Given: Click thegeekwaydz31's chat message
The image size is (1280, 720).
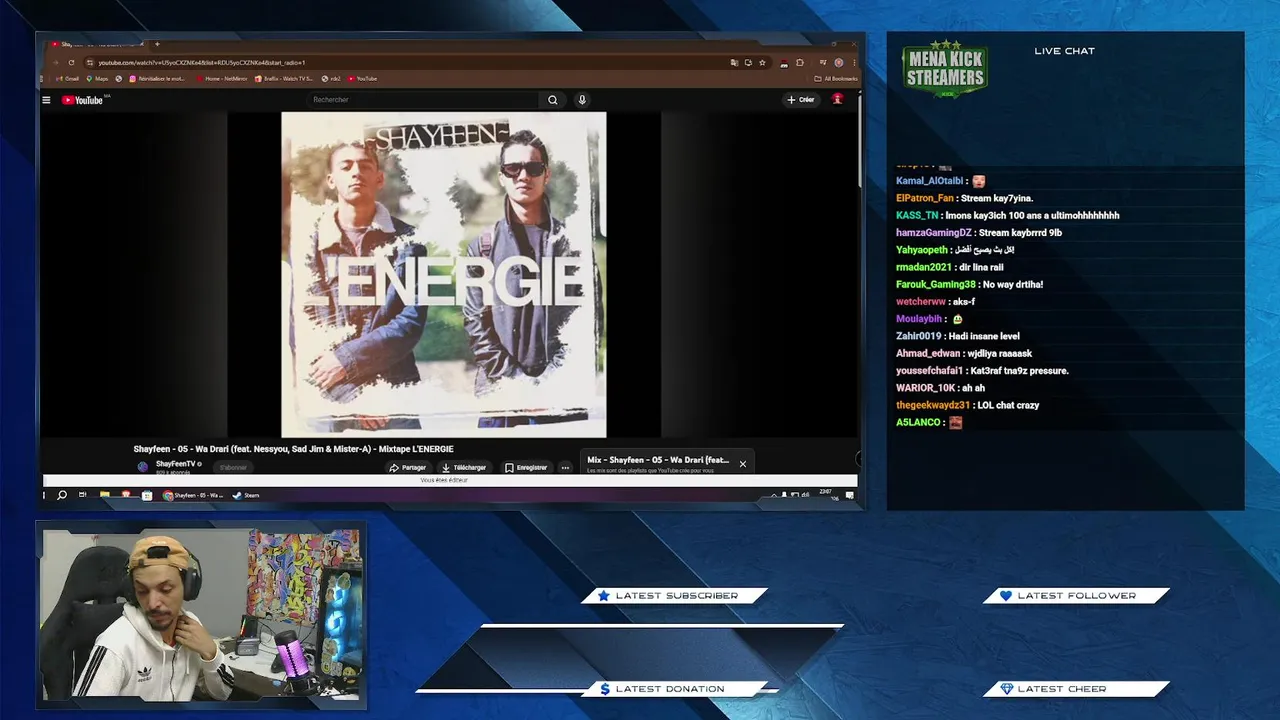Looking at the screenshot, I should pyautogui.click(x=968, y=405).
